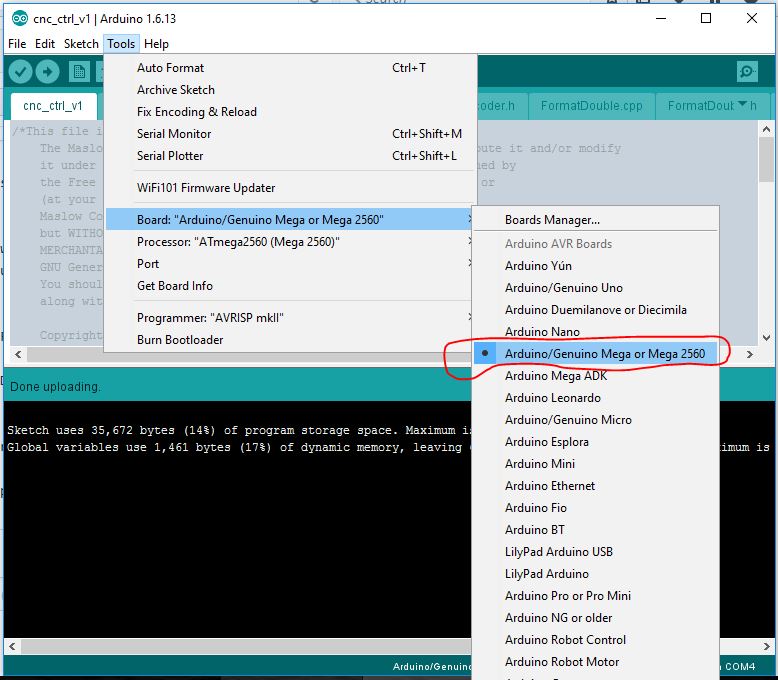
Task: Open the Sketch menu
Action: pos(81,44)
